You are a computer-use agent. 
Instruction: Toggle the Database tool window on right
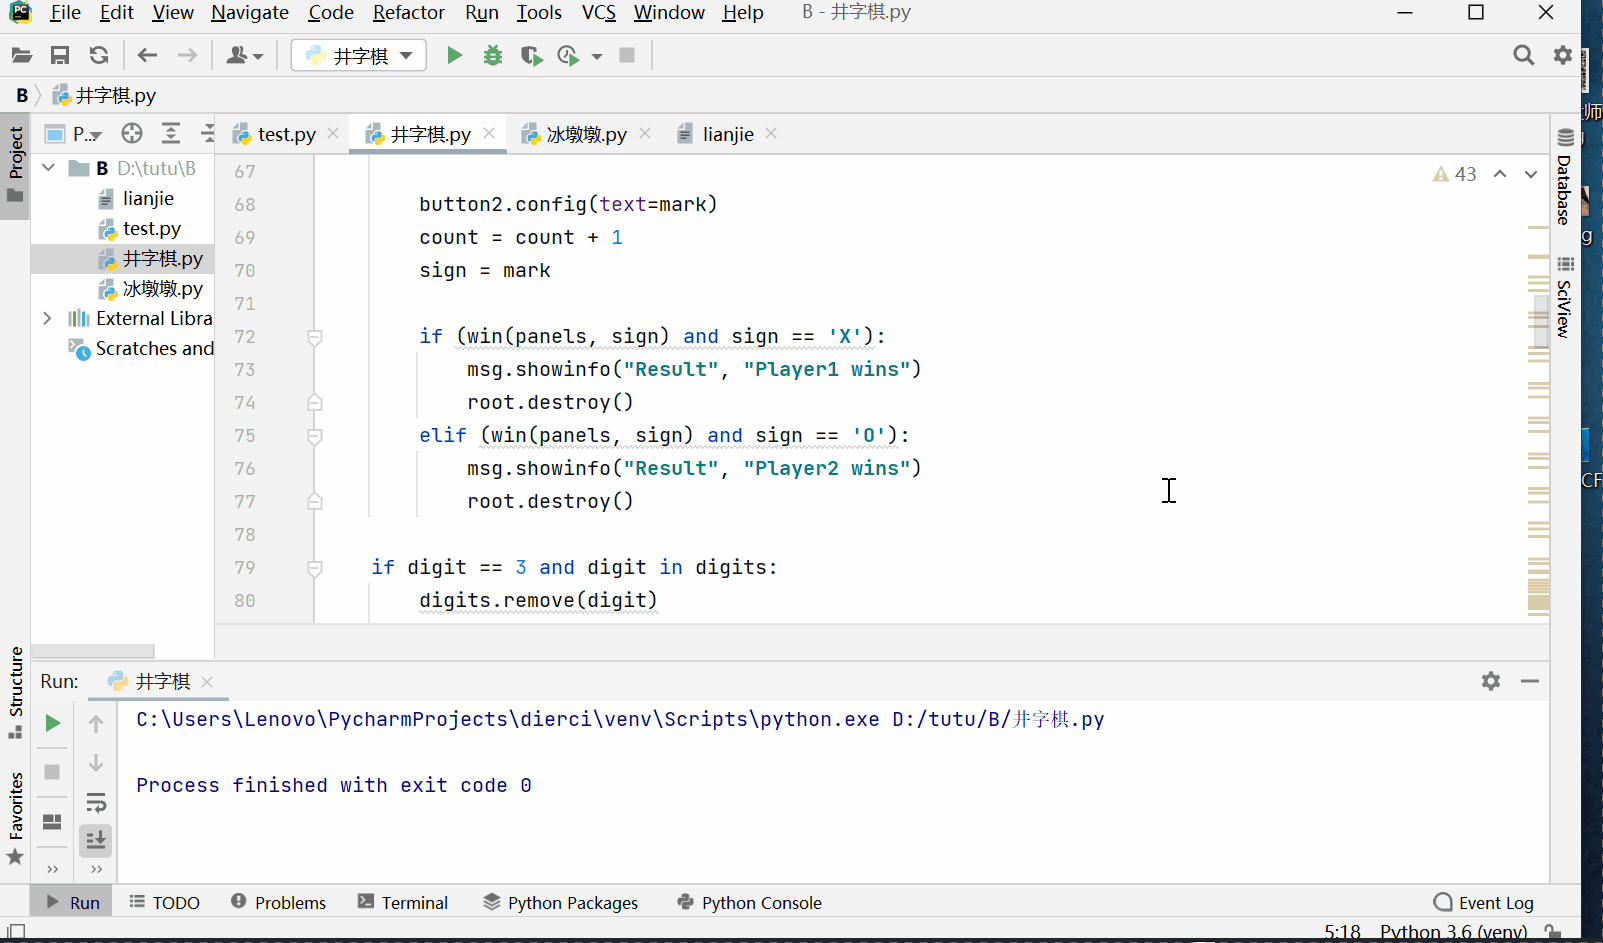click(x=1565, y=177)
